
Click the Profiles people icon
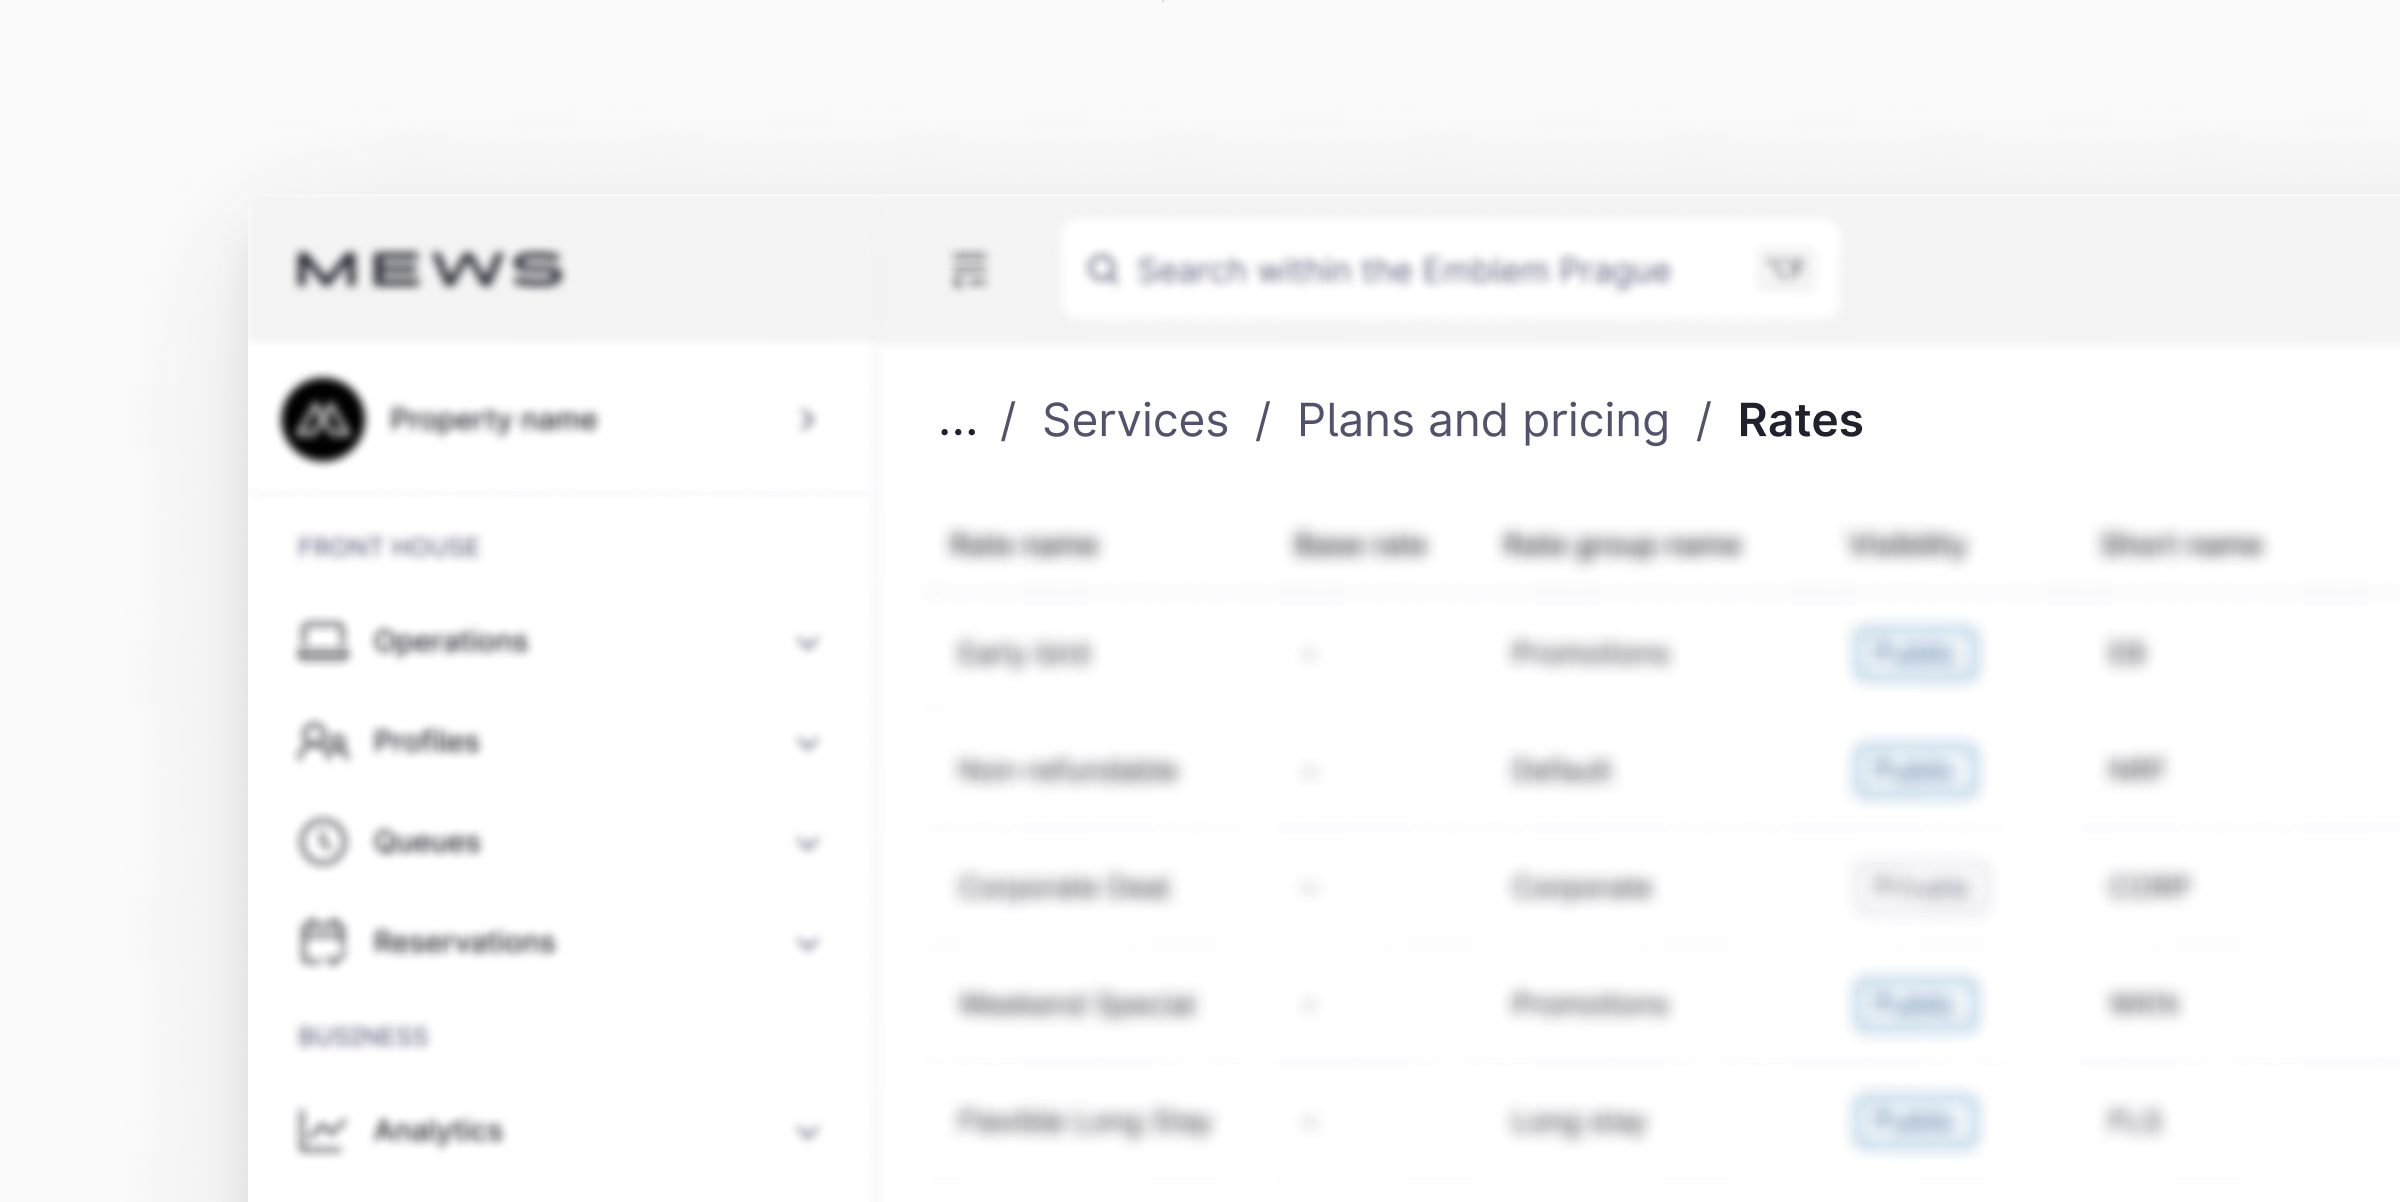pos(322,742)
